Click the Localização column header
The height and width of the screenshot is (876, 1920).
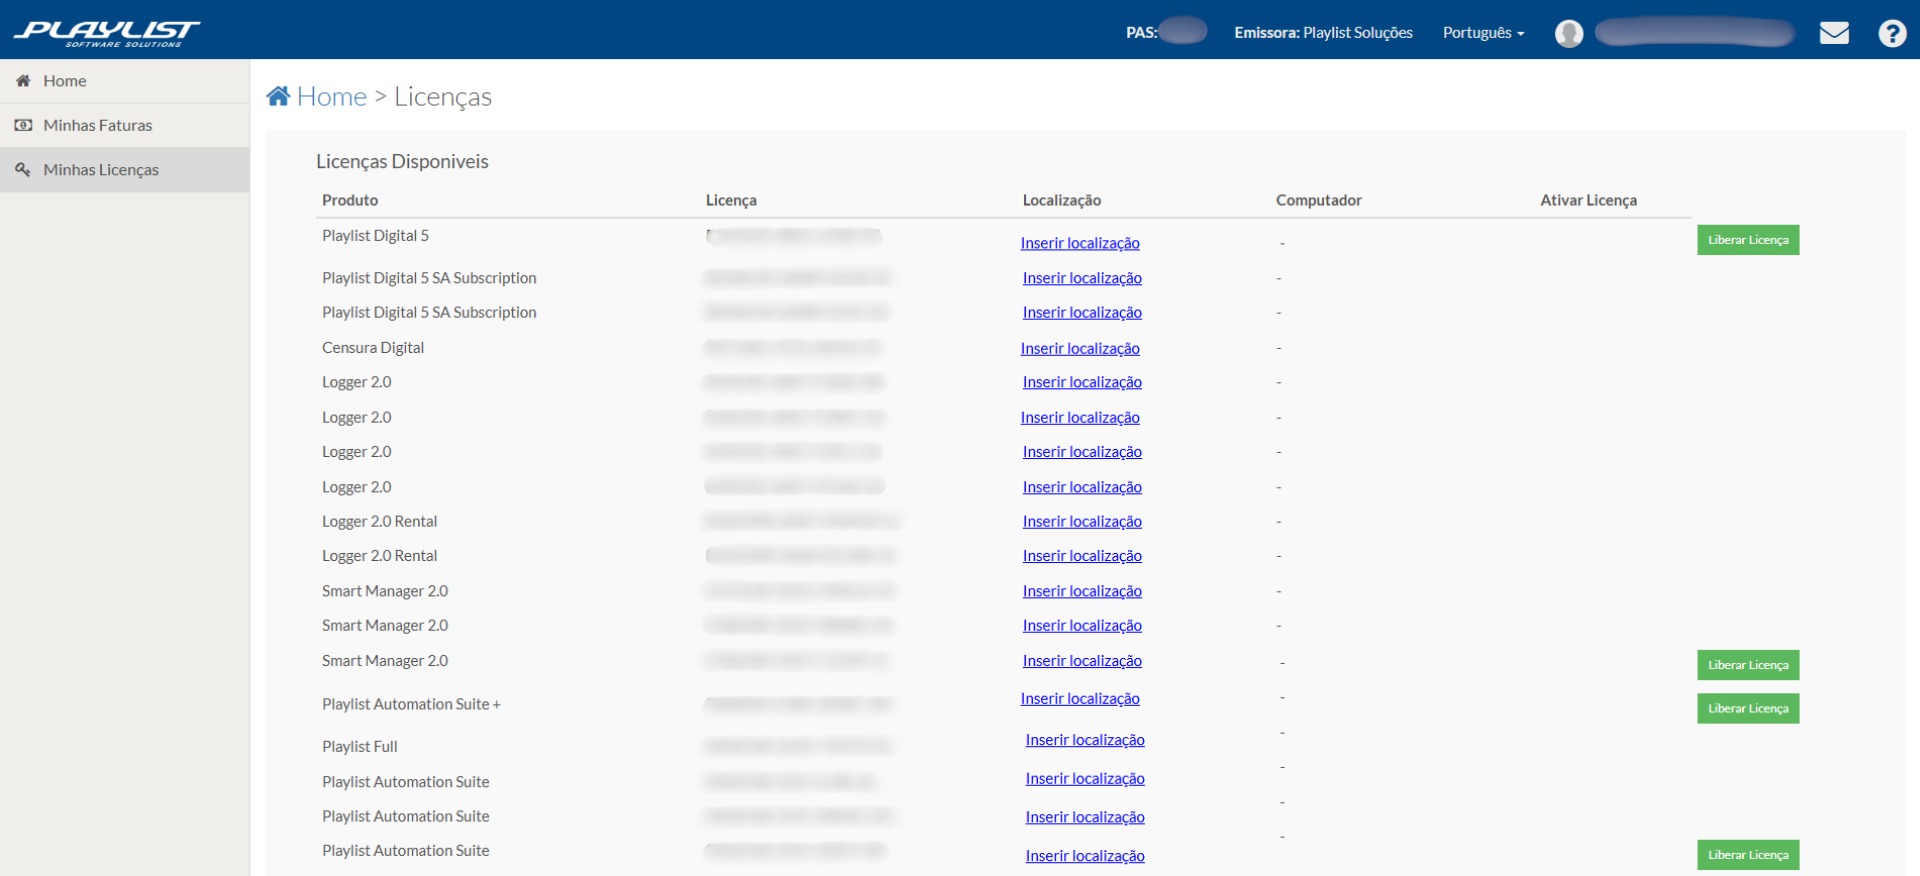pos(1062,200)
